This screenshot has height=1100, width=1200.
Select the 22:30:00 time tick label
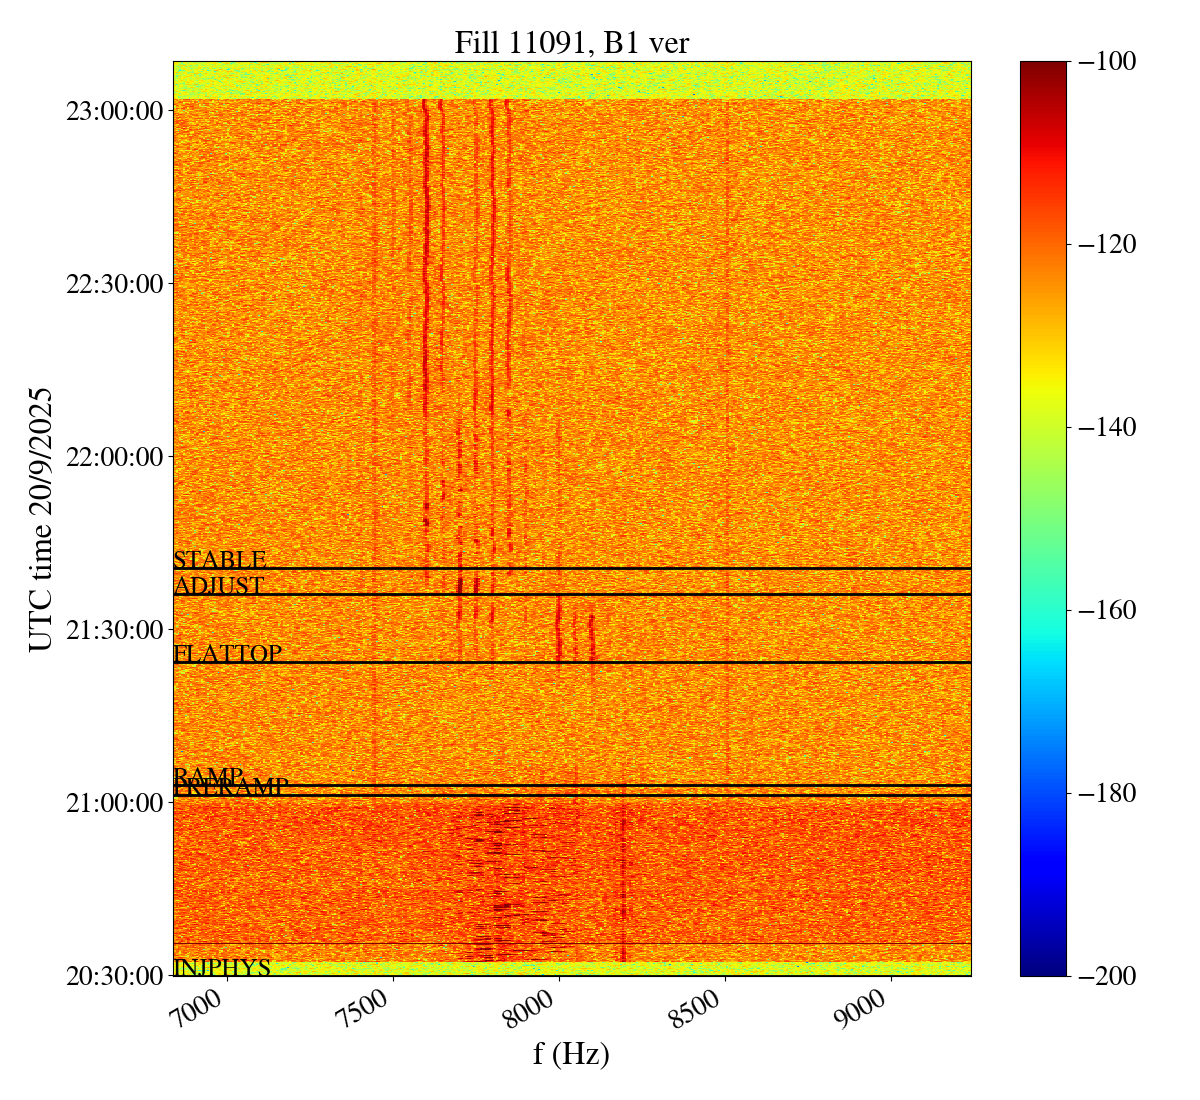point(114,283)
